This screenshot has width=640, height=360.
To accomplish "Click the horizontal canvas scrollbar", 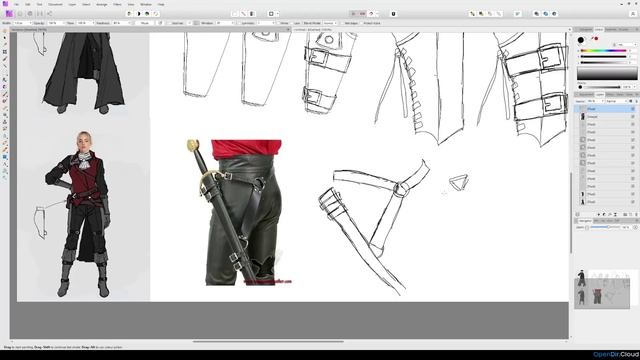I will 268,342.
